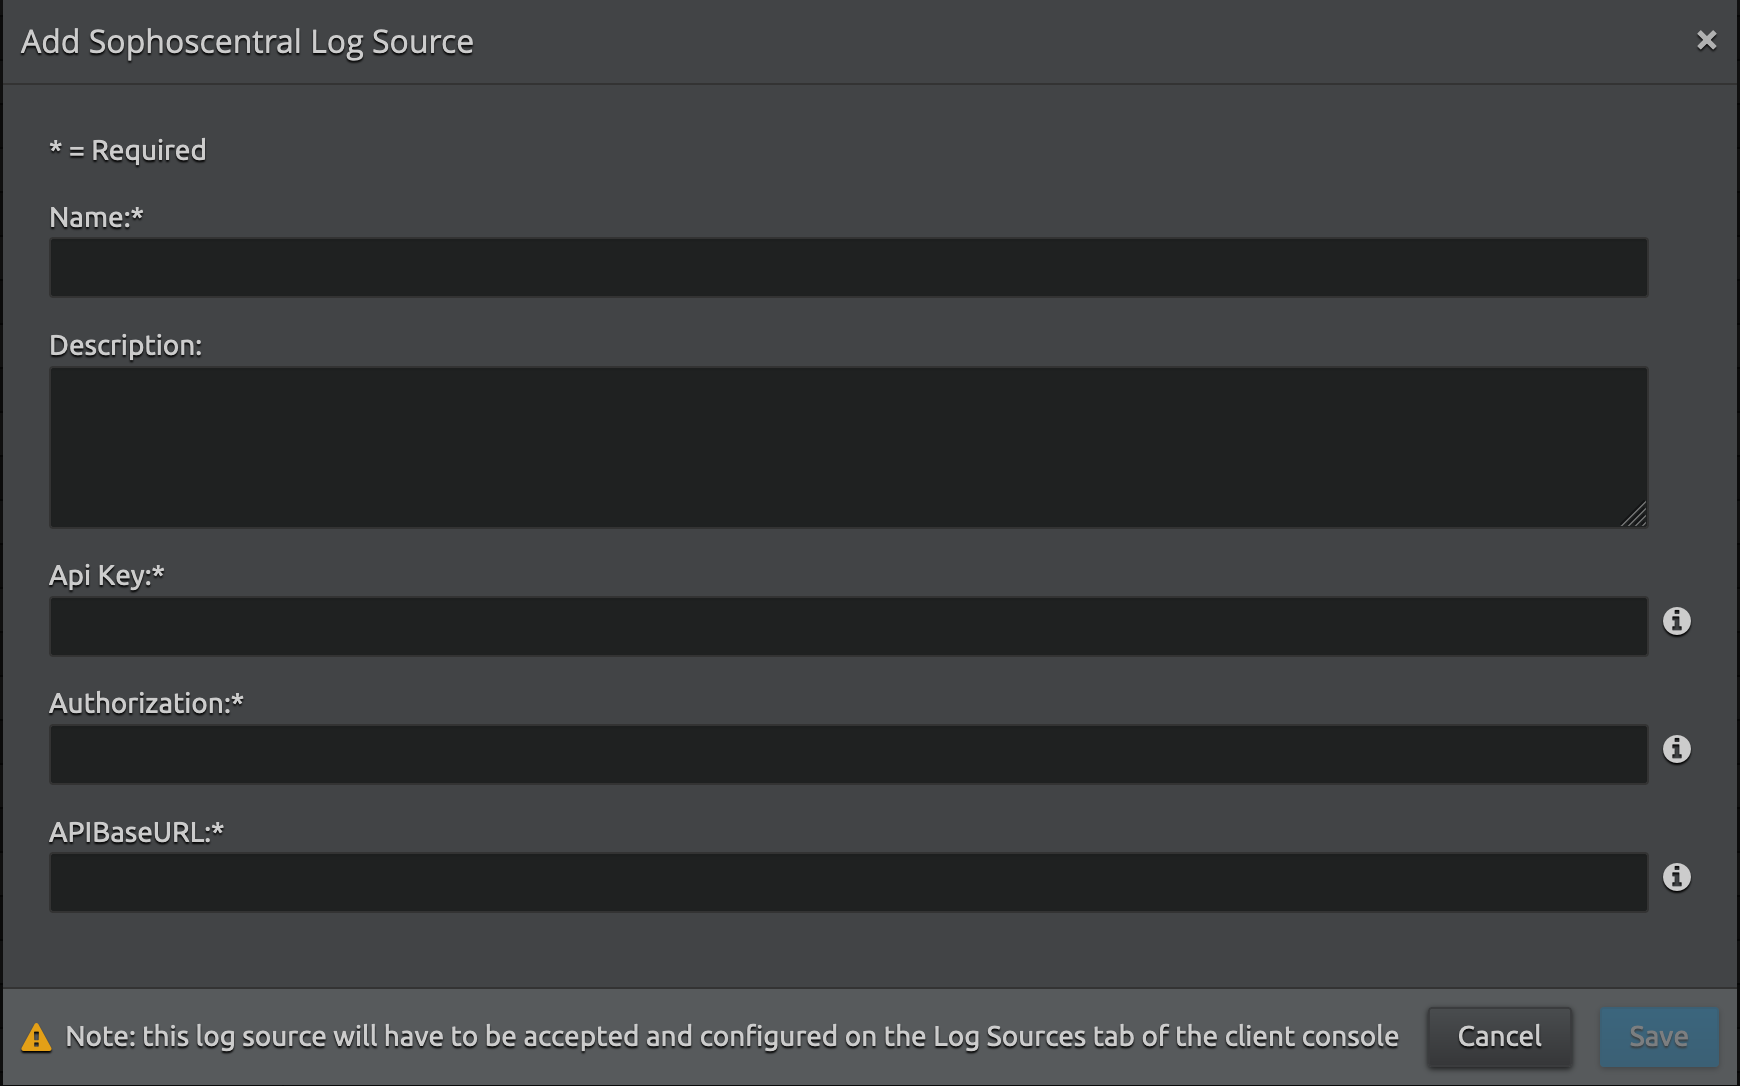Focus the Name input field
Image resolution: width=1740 pixels, height=1086 pixels.
click(x=848, y=267)
